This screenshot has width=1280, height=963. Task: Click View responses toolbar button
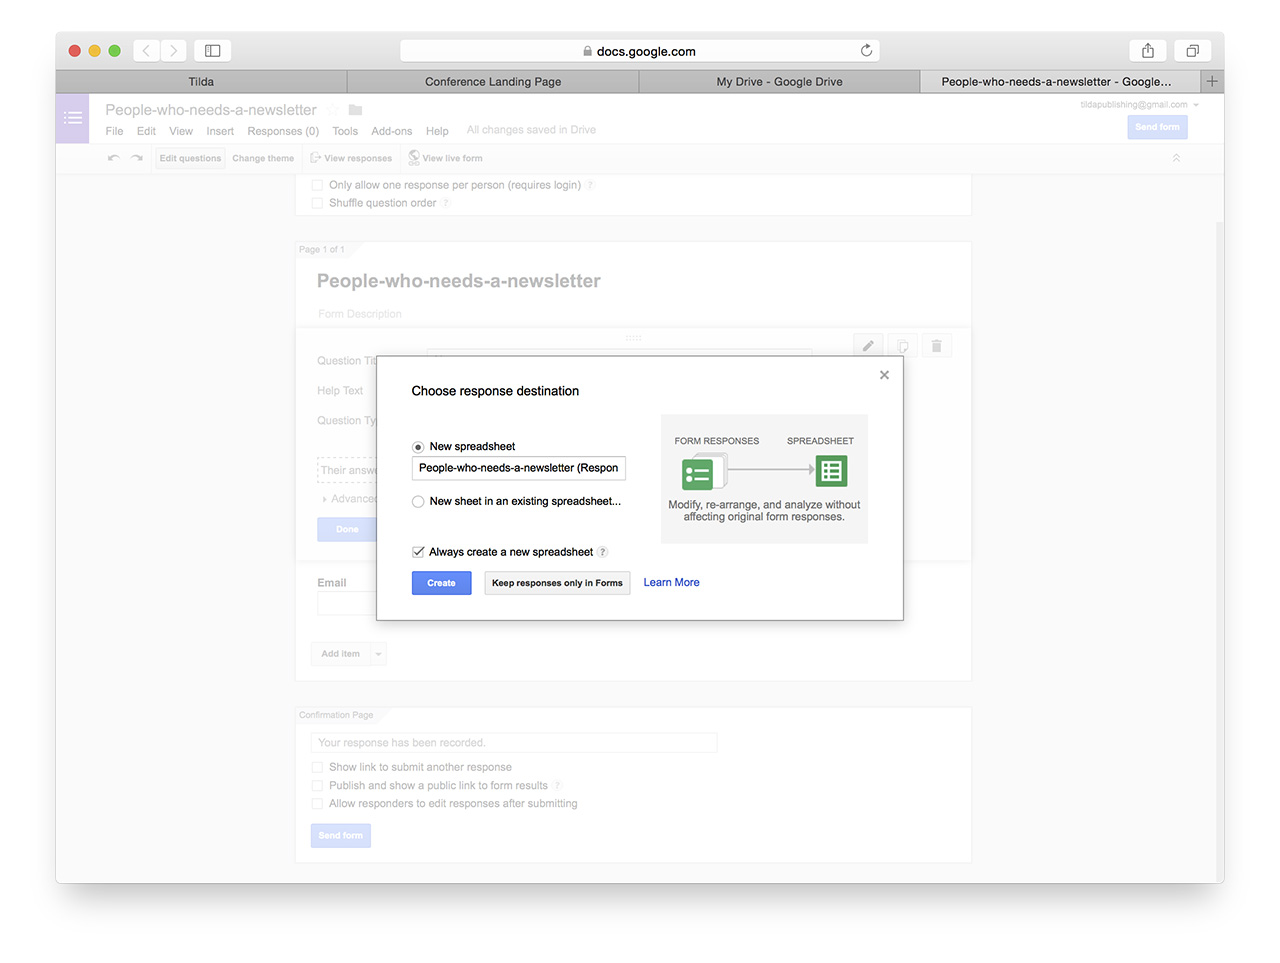coord(351,158)
